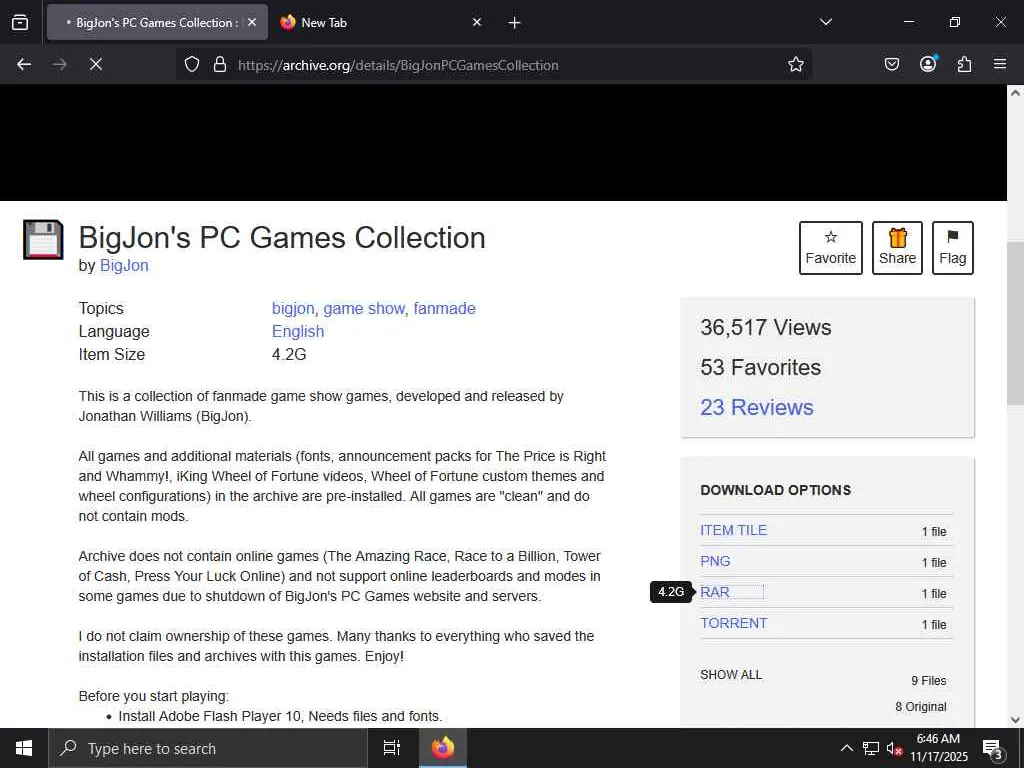Open Firefox View tab overview icon
Image resolution: width=1024 pixels, height=768 pixels.
click(x=20, y=22)
